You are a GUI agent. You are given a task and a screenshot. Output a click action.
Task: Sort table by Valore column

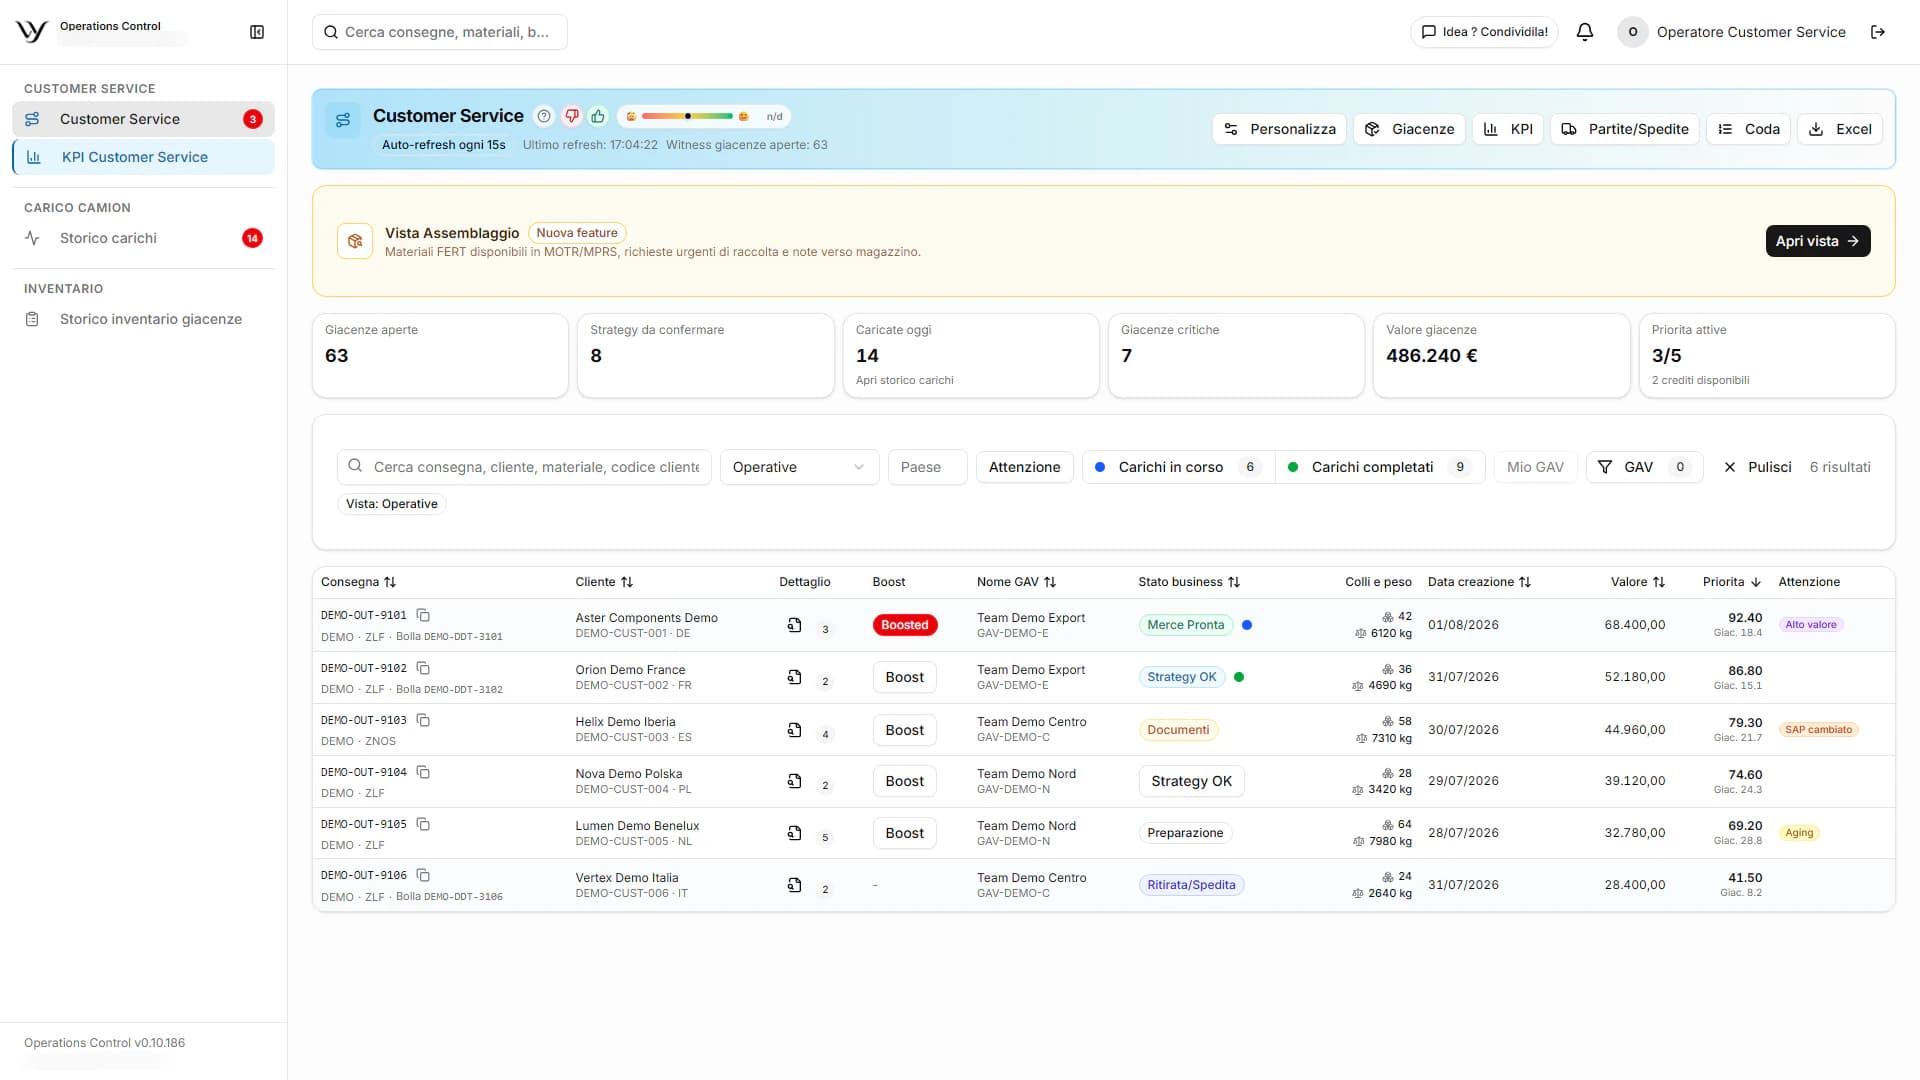1638,582
